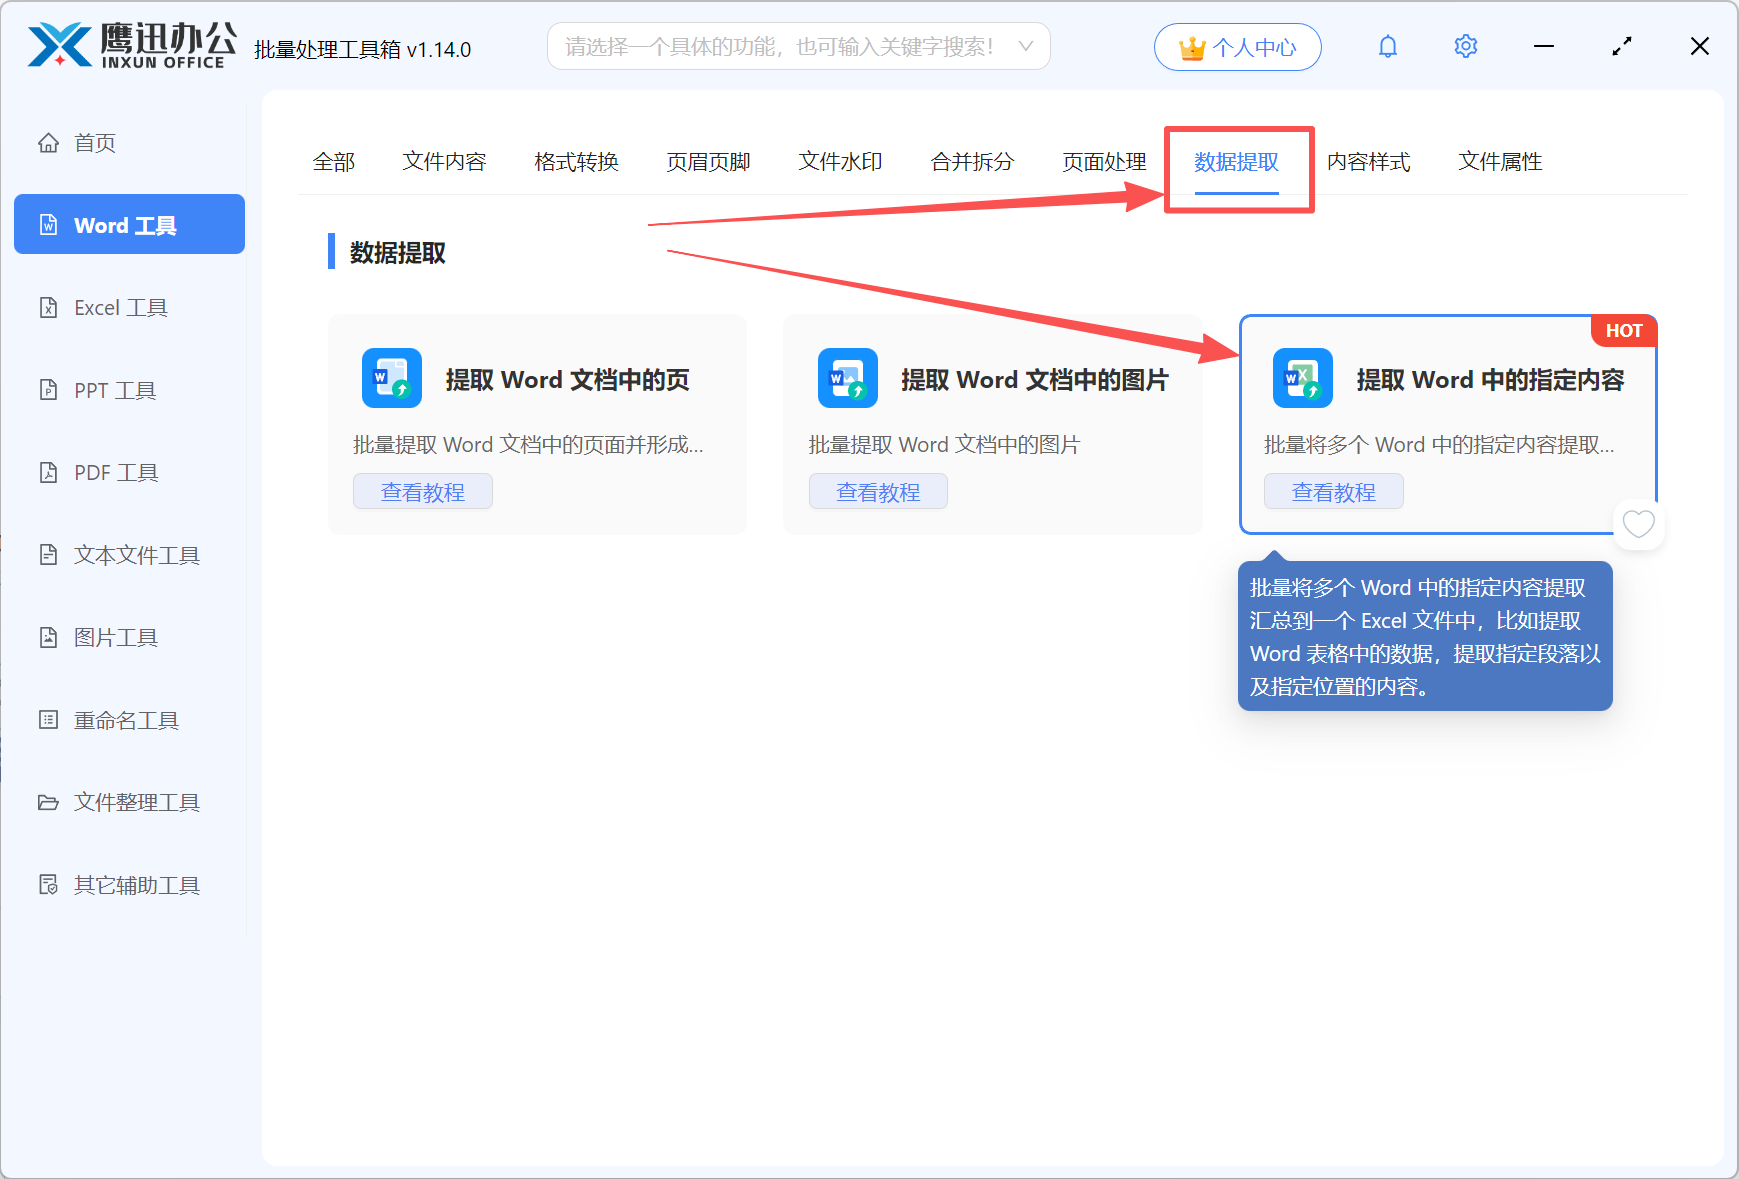The height and width of the screenshot is (1179, 1739).
Task: Open 其它辅助工具 in the sidebar
Action: (136, 884)
